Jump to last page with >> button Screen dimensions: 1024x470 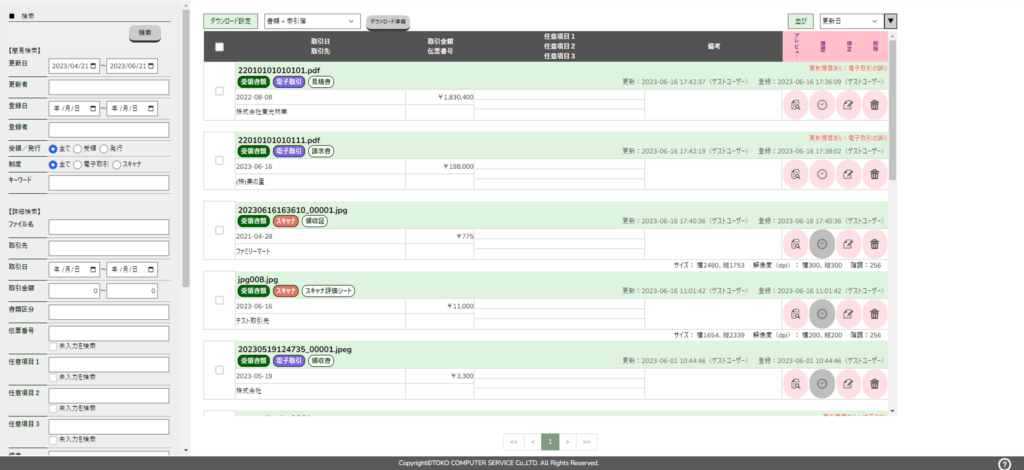(x=587, y=440)
